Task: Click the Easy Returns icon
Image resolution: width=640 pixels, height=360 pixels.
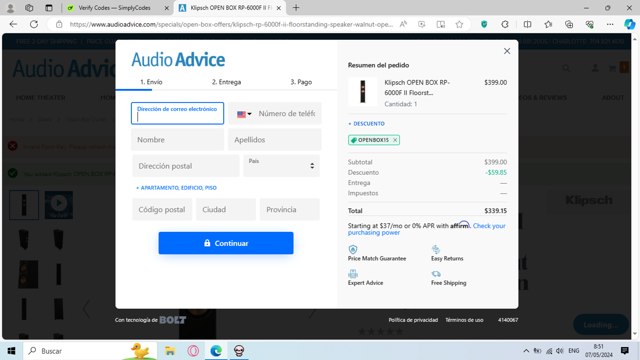Action: pyautogui.click(x=436, y=249)
